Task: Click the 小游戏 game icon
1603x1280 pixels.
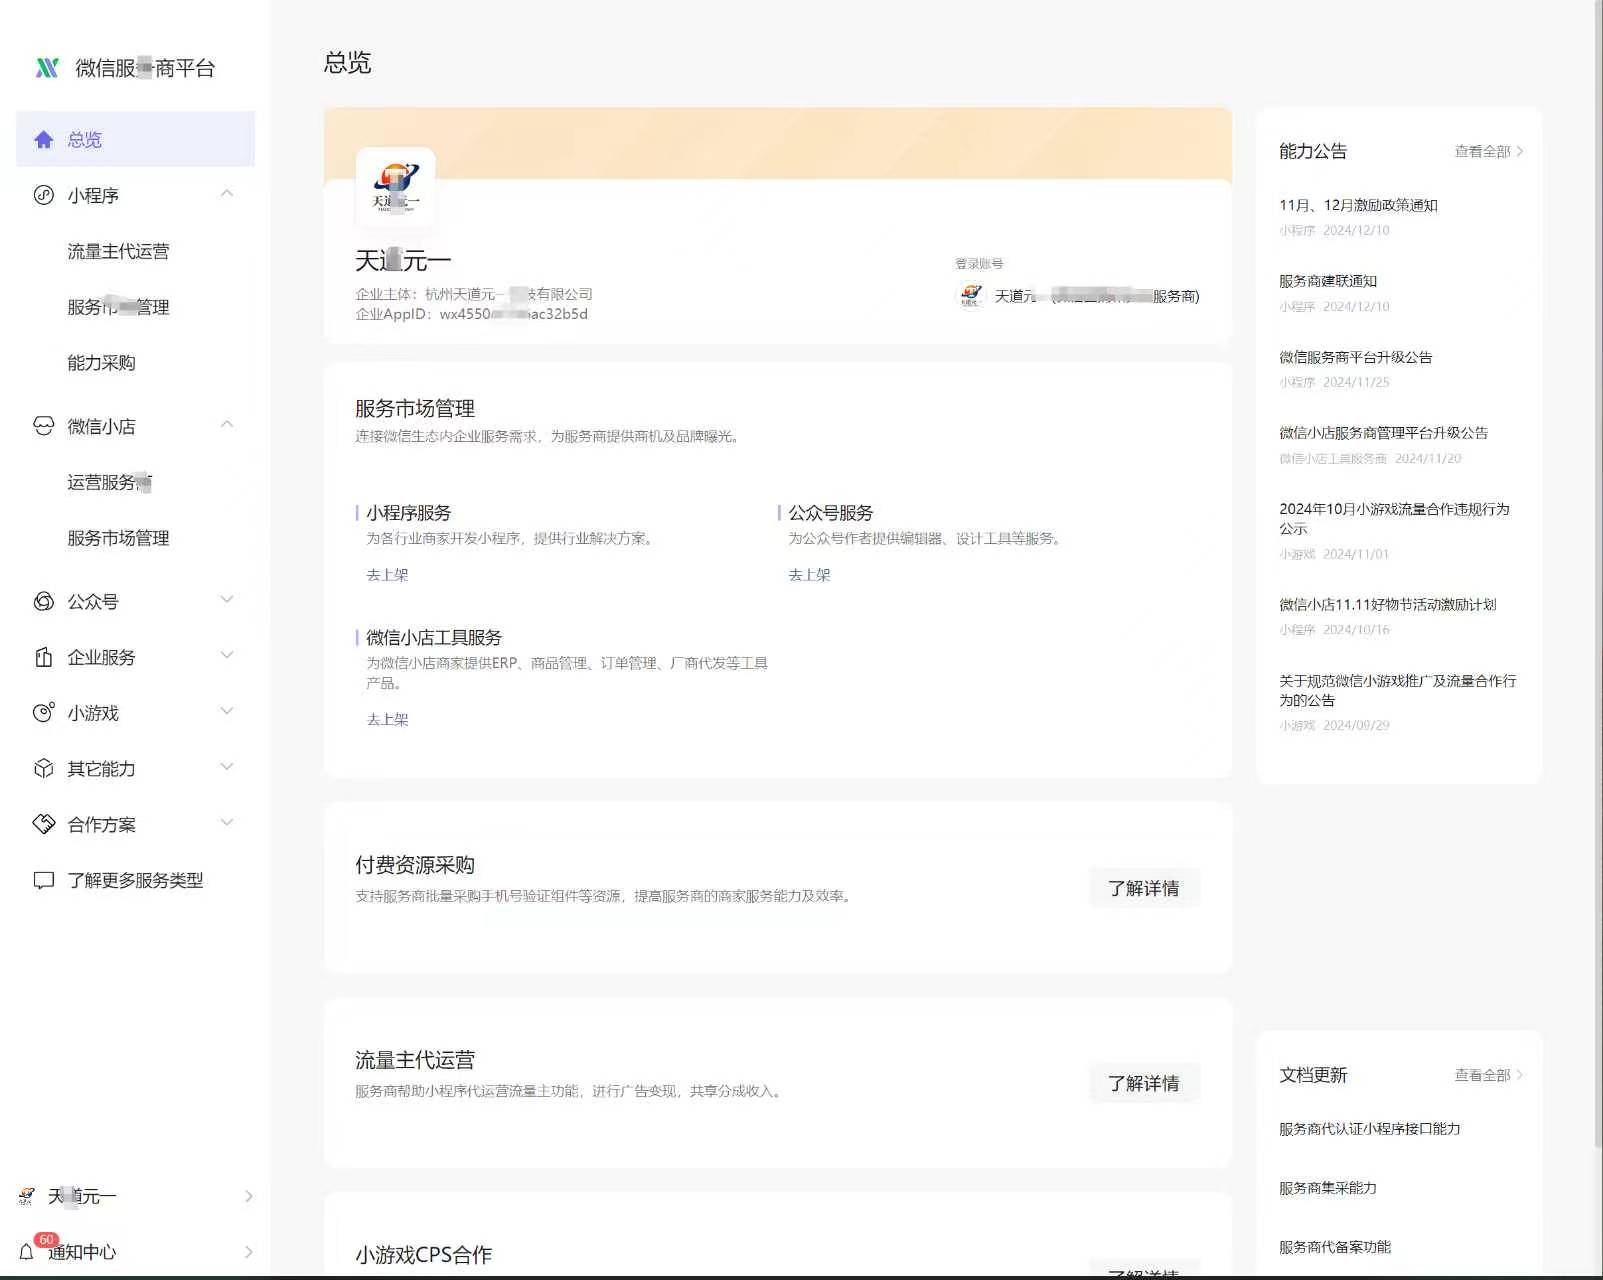Action: point(43,713)
